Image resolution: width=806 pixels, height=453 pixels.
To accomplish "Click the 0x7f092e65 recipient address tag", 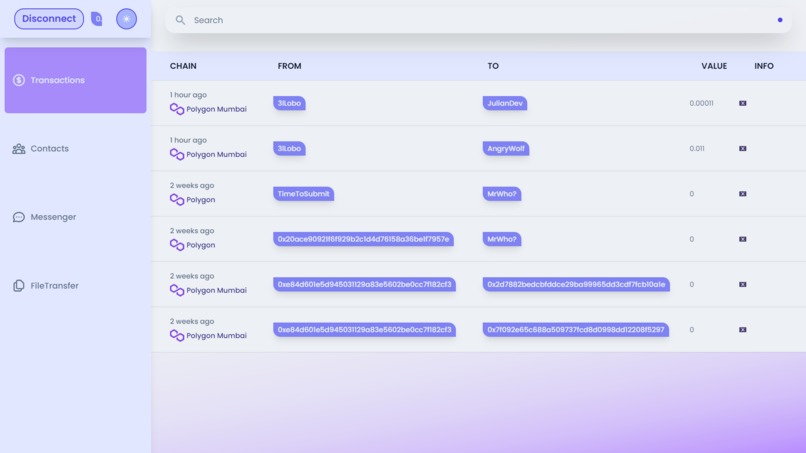I will [576, 330].
